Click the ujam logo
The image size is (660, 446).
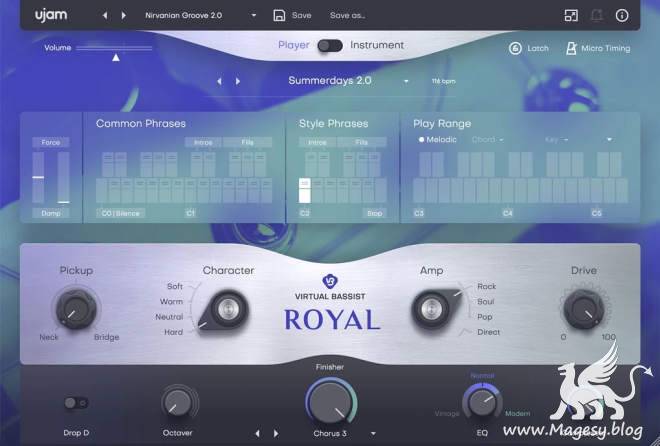coord(51,15)
